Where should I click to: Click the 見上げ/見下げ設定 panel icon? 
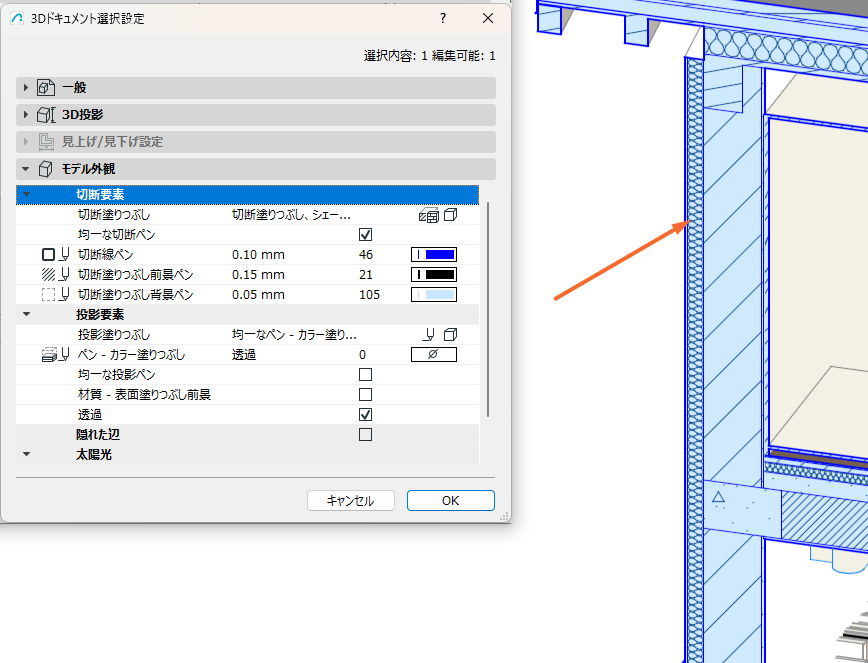pos(46,142)
